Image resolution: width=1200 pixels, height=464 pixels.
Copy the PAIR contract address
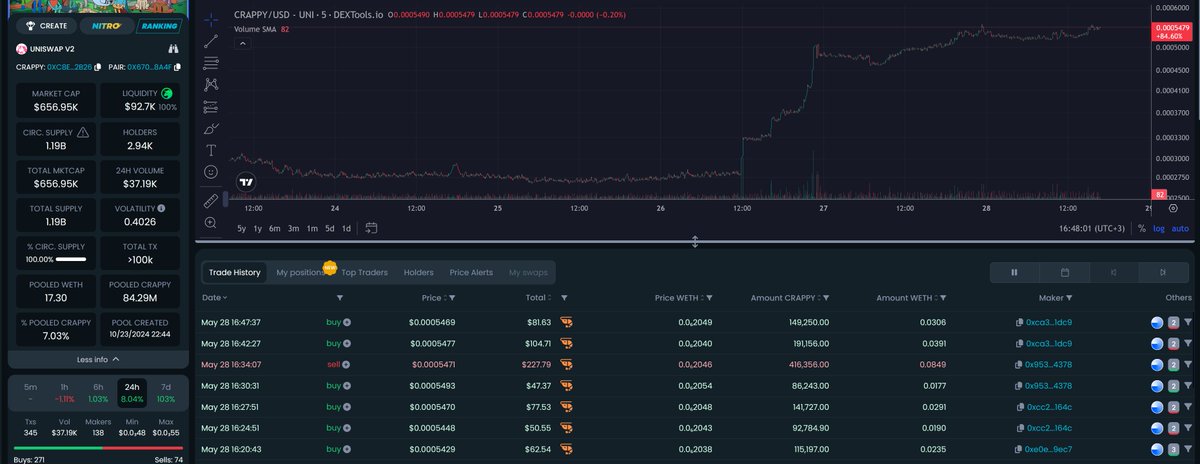point(177,67)
